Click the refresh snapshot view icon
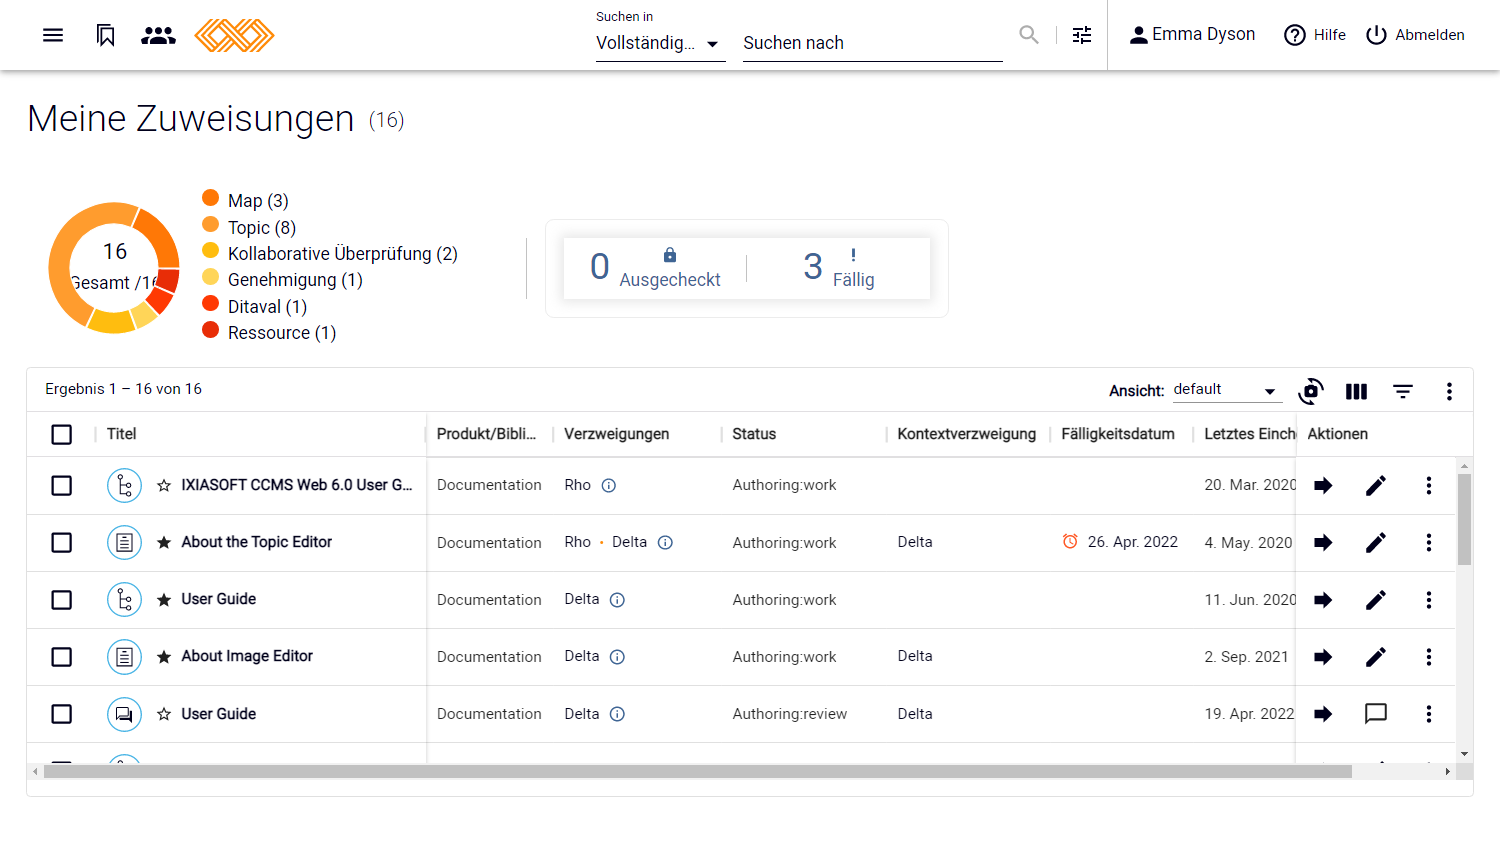This screenshot has width=1500, height=850. [x=1310, y=391]
